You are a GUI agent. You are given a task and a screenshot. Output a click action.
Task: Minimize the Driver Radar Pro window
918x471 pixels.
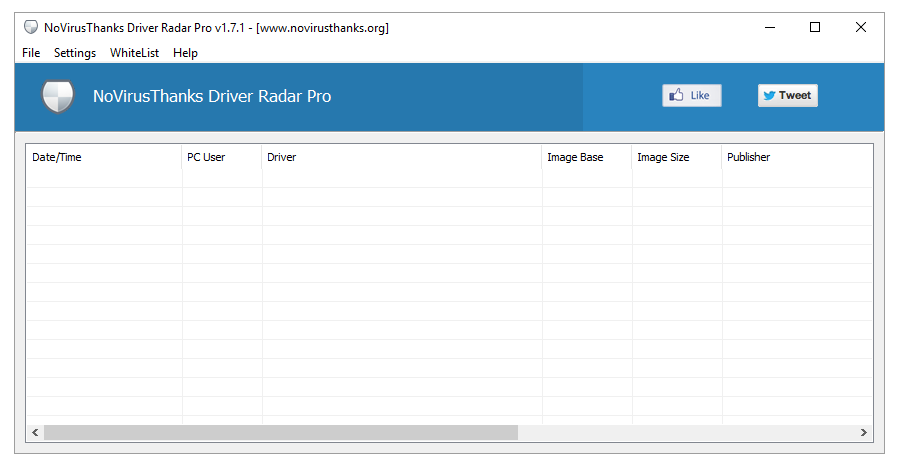tap(770, 27)
